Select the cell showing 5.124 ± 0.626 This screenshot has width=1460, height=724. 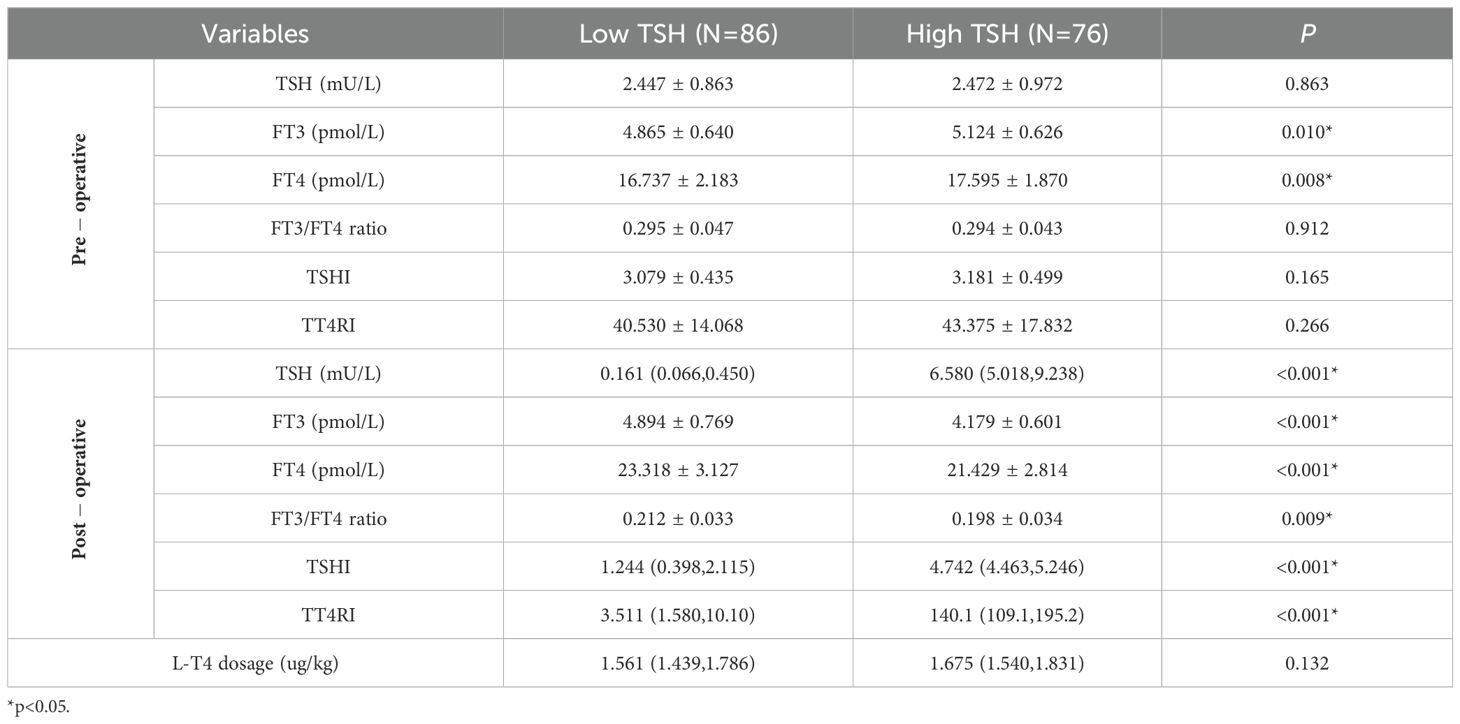pos(1007,132)
